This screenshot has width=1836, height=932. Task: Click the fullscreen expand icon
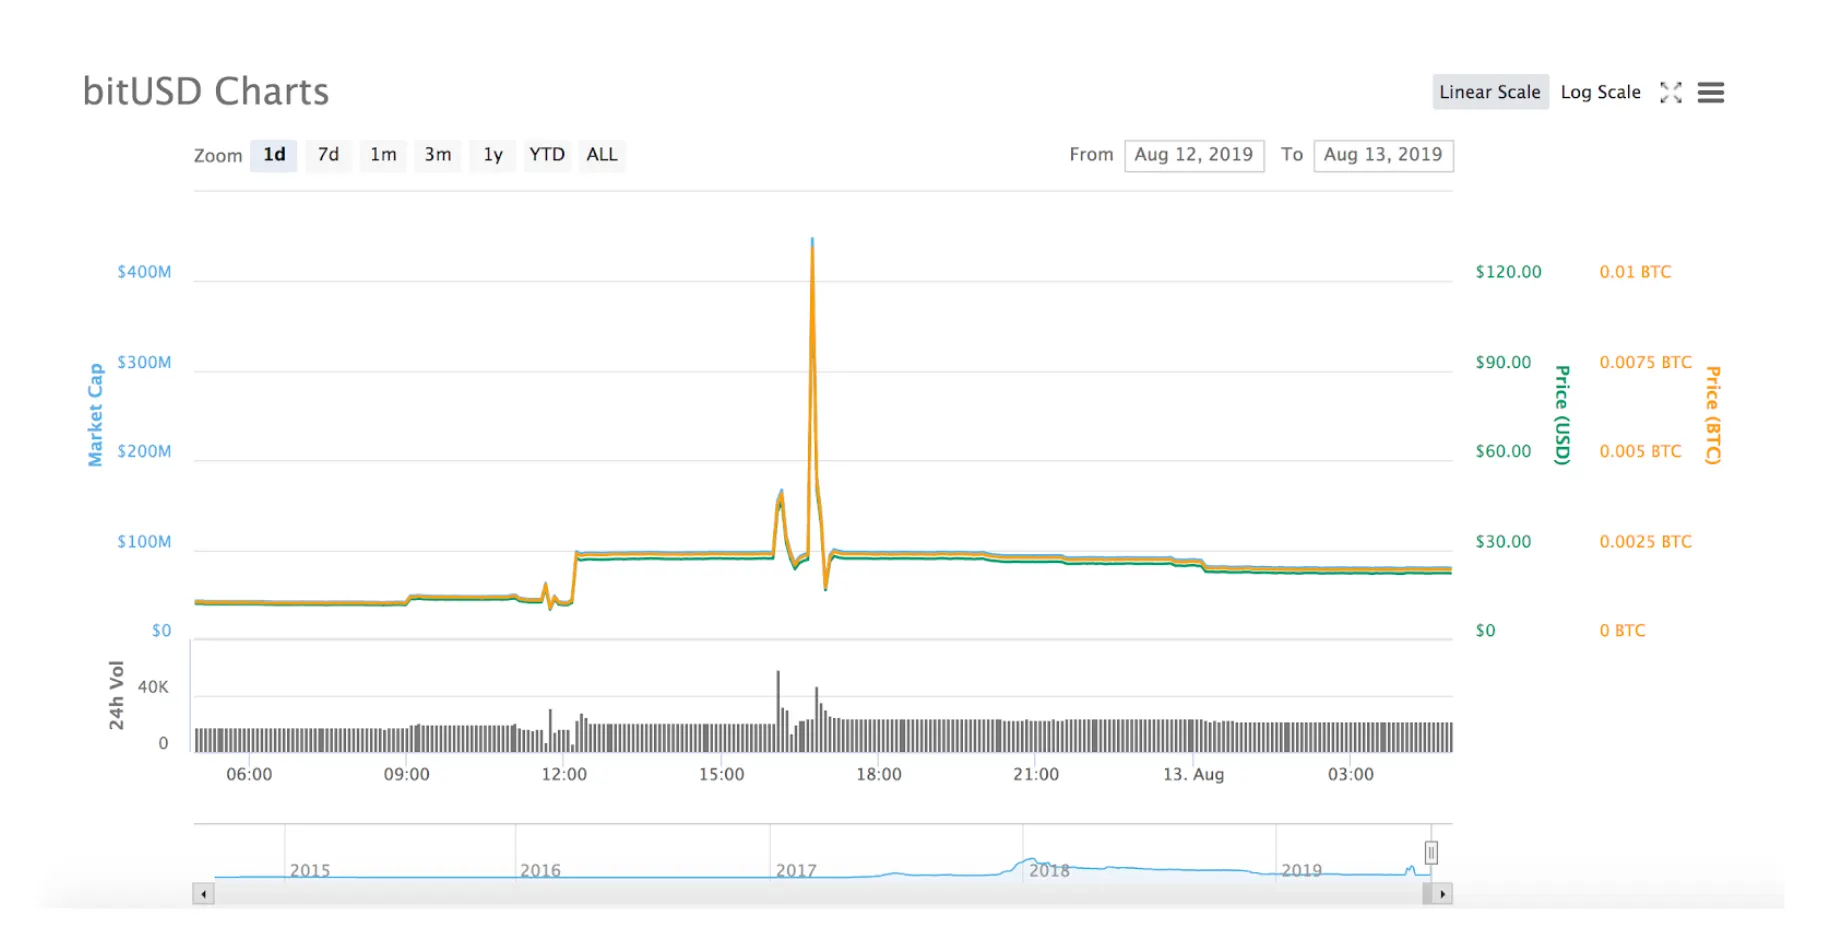[x=1670, y=93]
